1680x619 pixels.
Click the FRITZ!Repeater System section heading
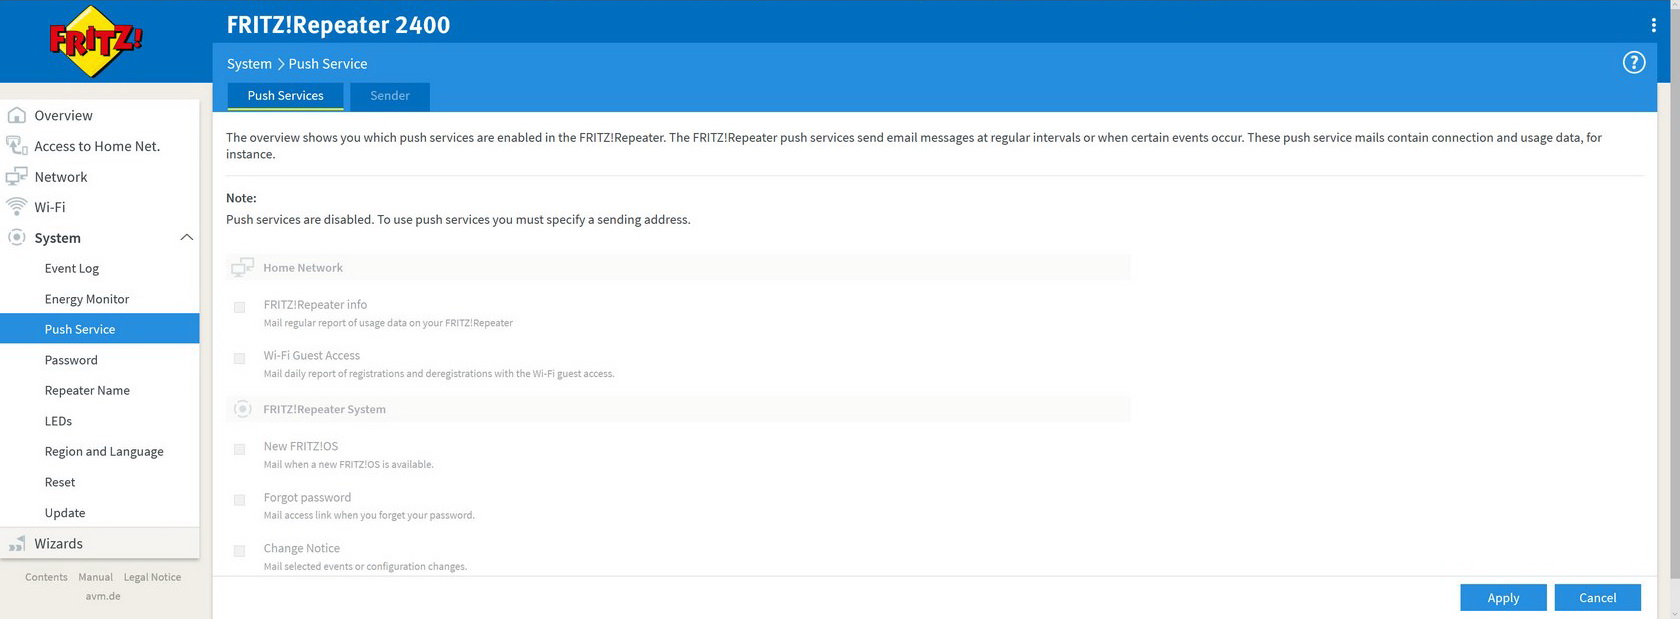pyautogui.click(x=324, y=409)
